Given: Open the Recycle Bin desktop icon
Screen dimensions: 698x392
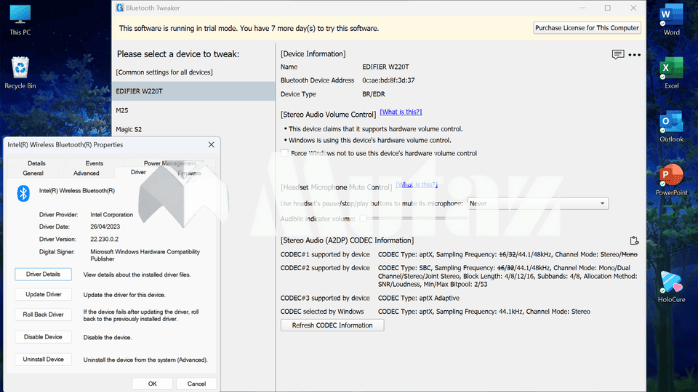Looking at the screenshot, I should point(20,73).
